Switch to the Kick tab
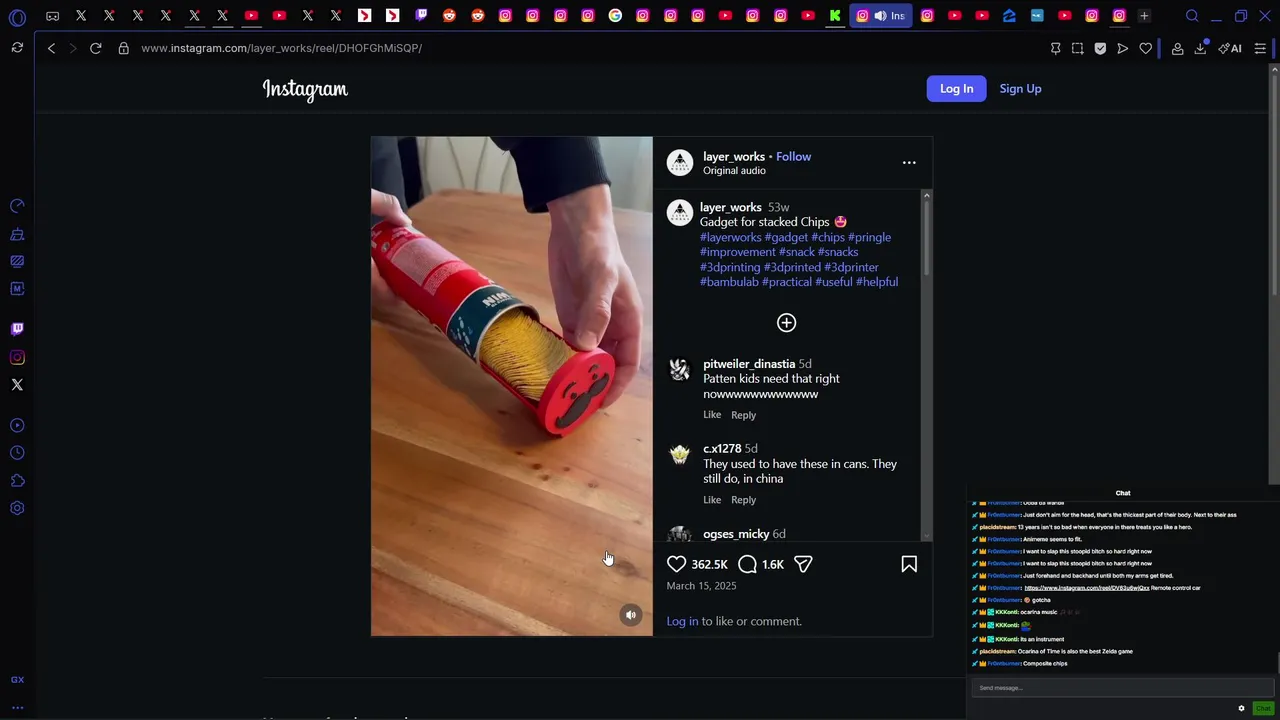 tap(835, 16)
